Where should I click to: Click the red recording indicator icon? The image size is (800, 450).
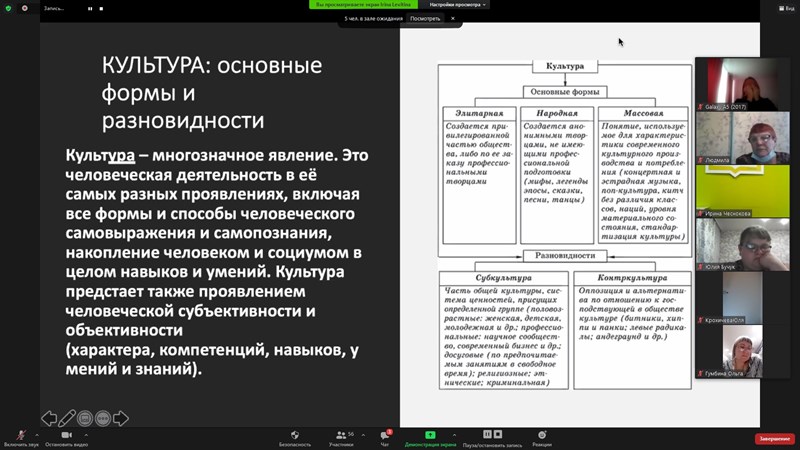coord(24,8)
